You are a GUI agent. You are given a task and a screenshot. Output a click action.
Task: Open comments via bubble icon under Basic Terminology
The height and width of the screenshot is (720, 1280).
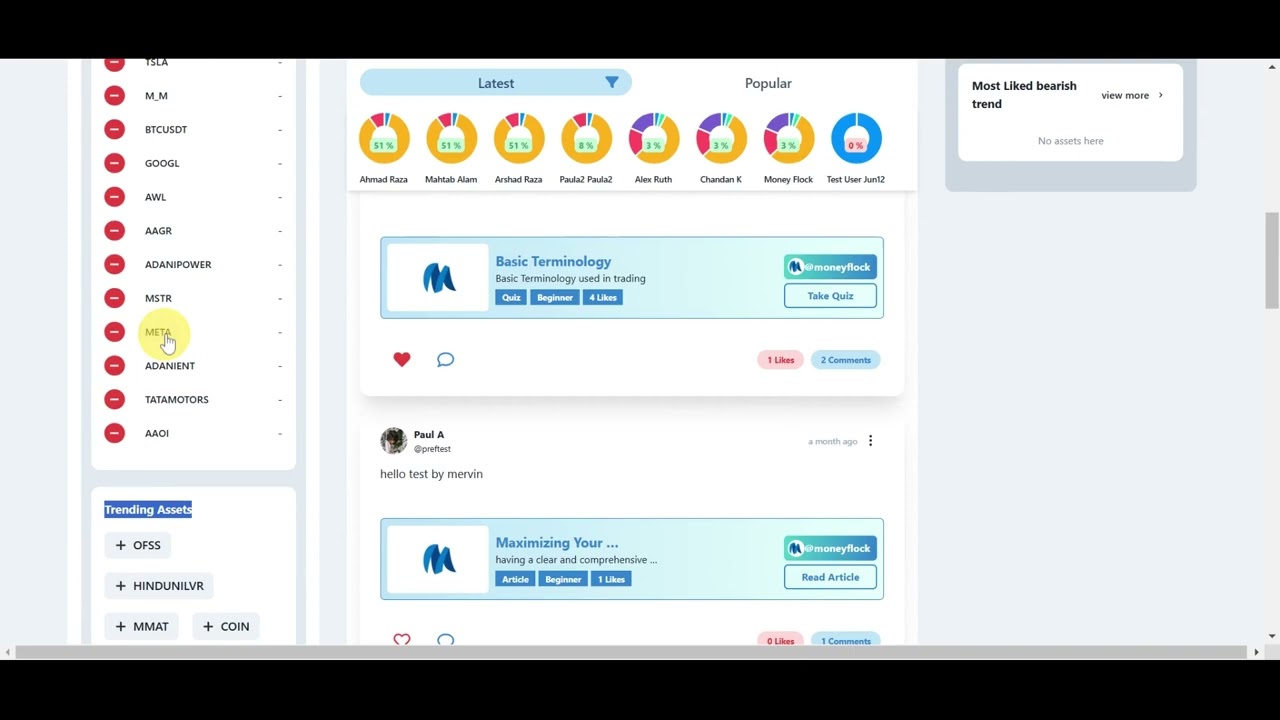pyautogui.click(x=445, y=360)
